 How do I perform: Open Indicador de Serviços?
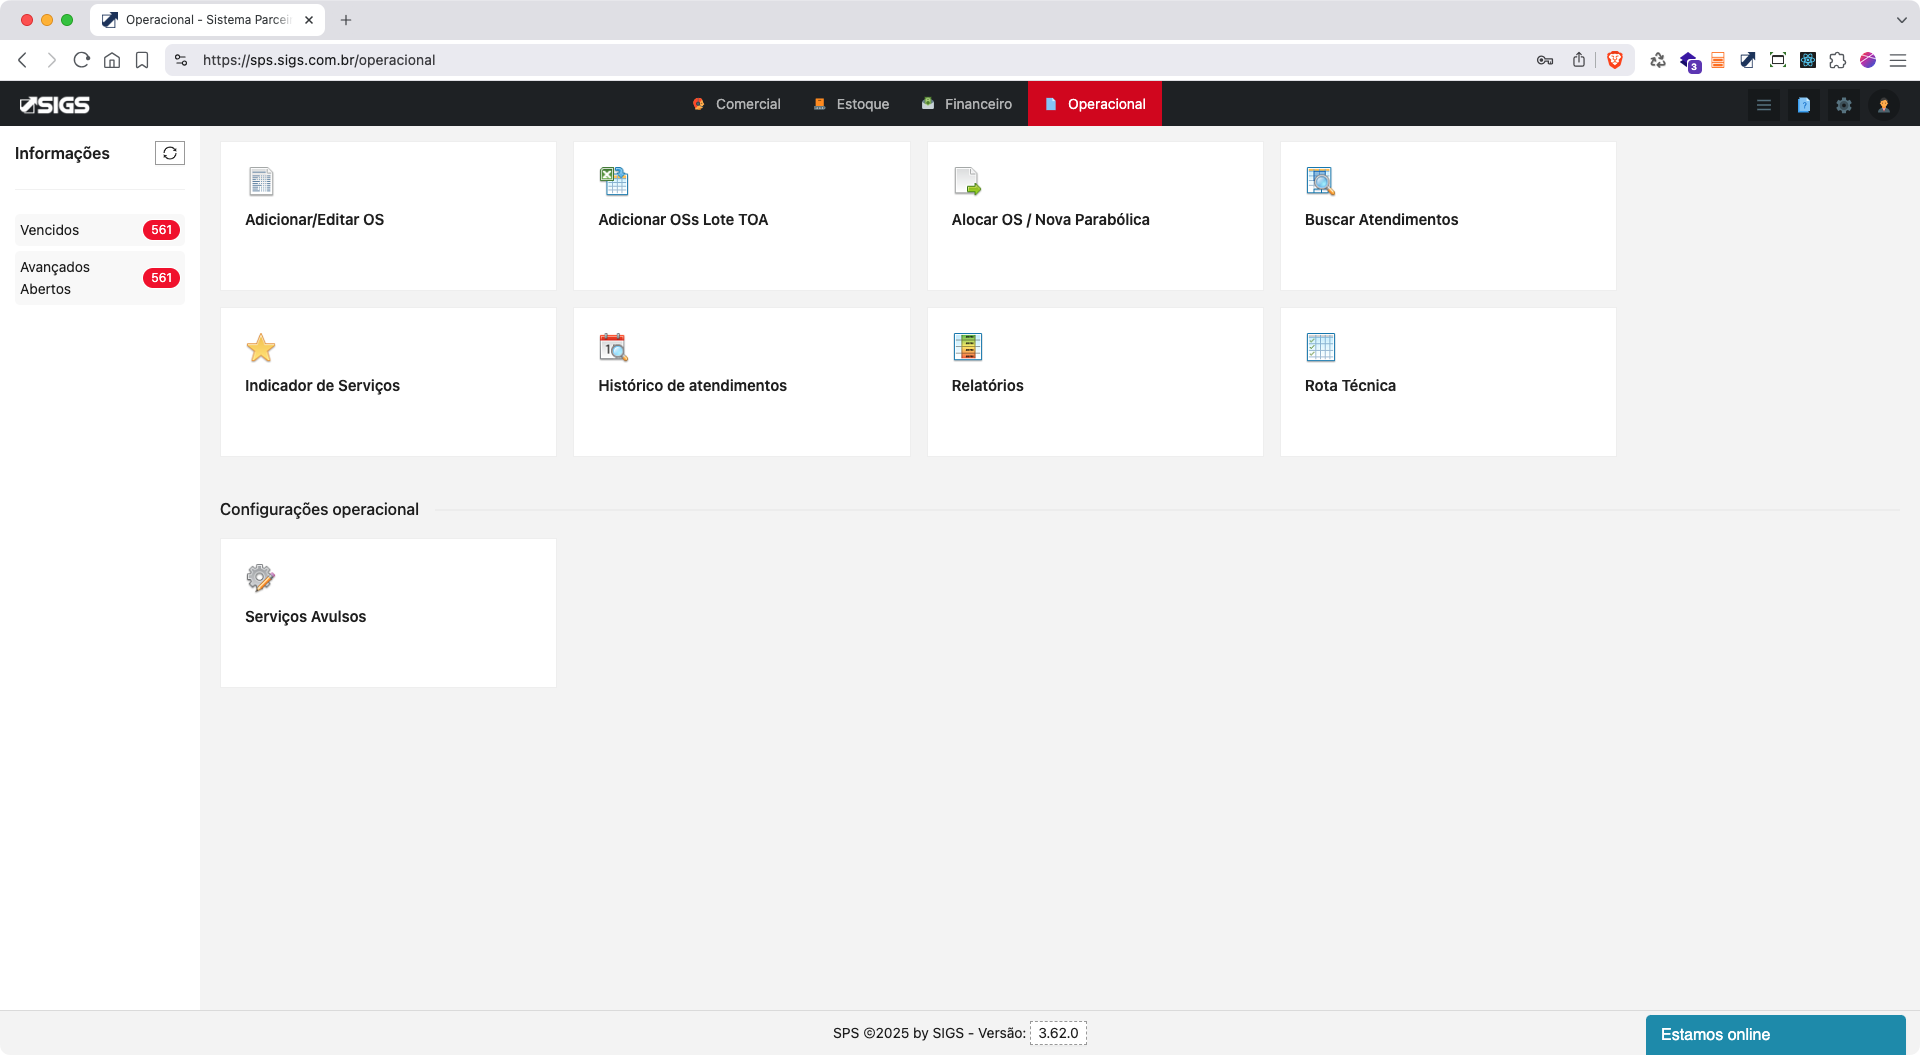pos(388,382)
